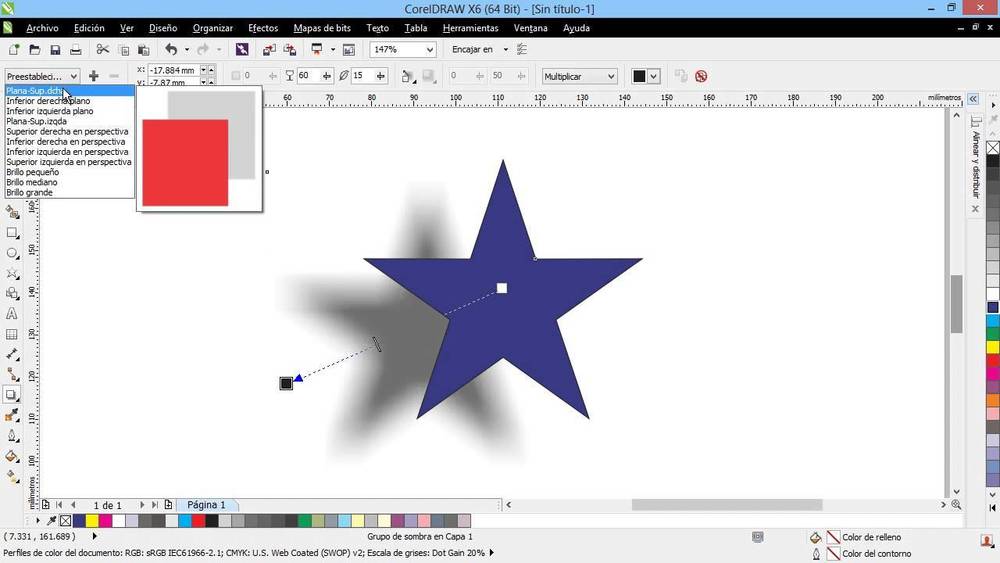The height and width of the screenshot is (563, 1000).
Task: Open the shadow color picker dropdown
Action: [x=654, y=76]
